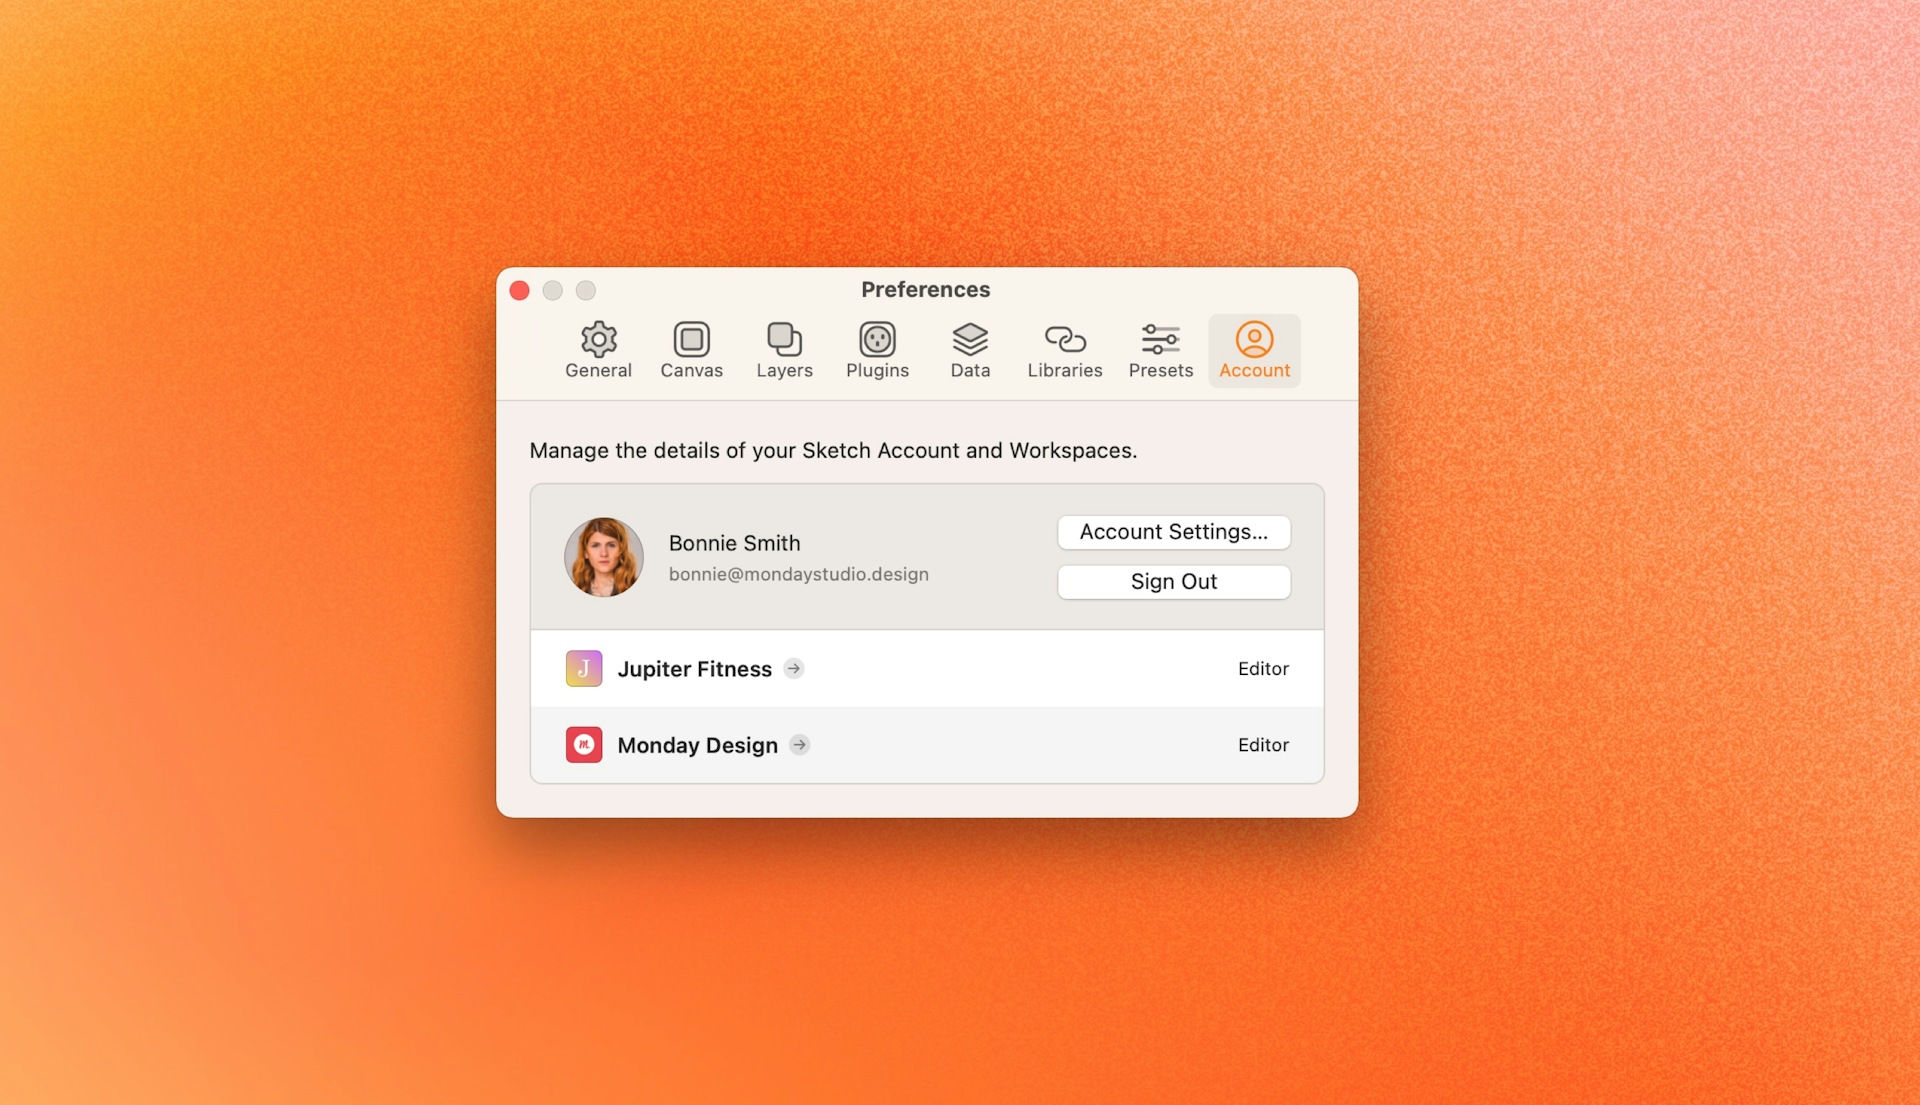Switch to Canvas preferences tab

click(692, 349)
